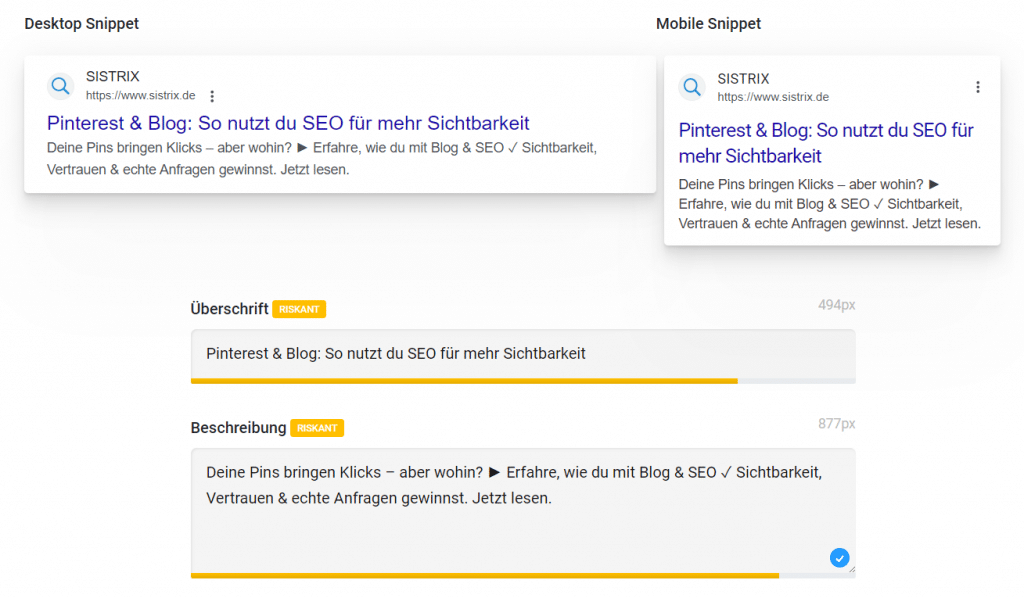Click the desktop snippet blue title link

pos(288,123)
